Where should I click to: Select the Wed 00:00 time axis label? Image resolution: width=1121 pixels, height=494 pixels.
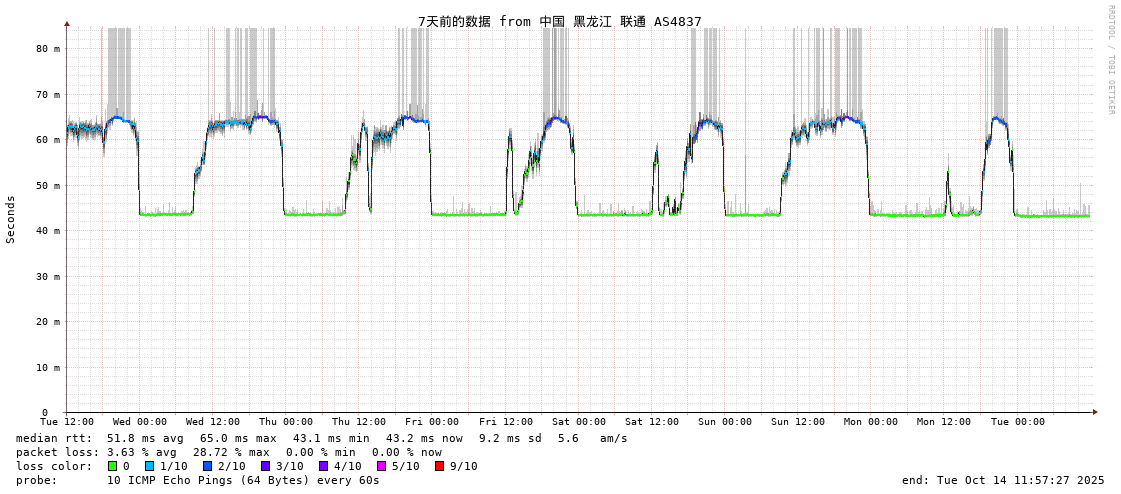(140, 422)
